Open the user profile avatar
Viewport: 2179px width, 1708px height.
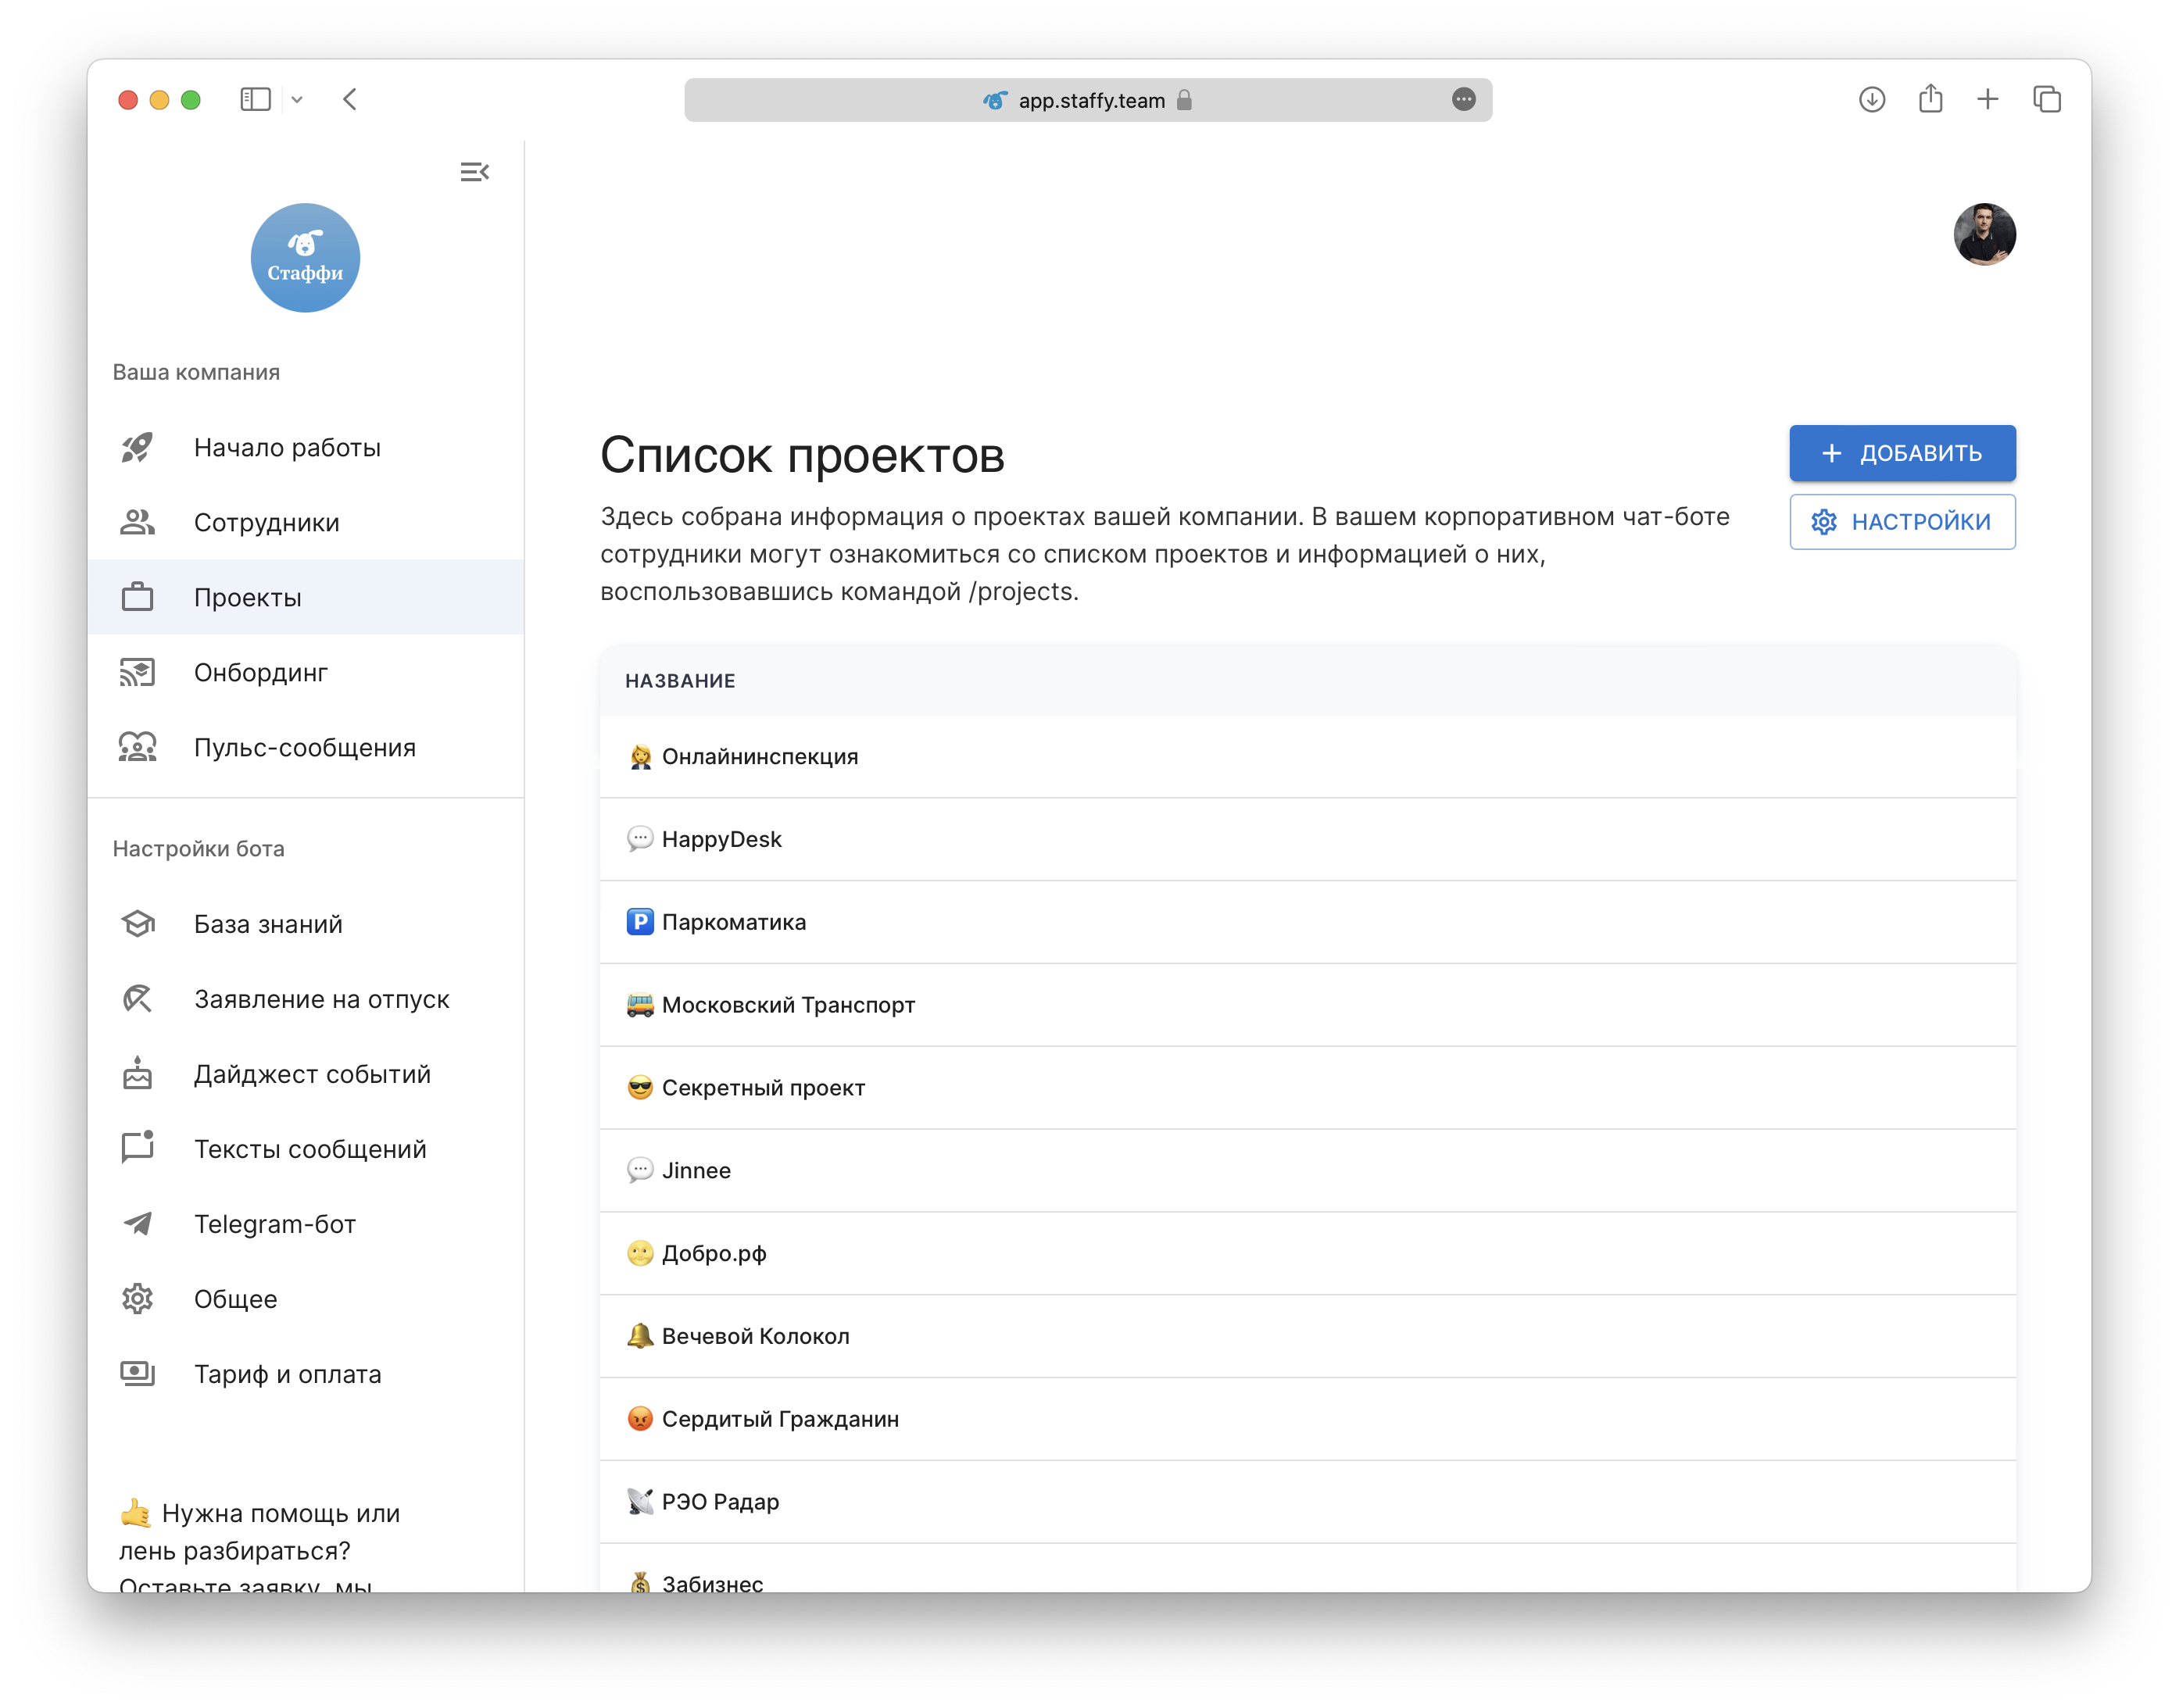[1984, 234]
